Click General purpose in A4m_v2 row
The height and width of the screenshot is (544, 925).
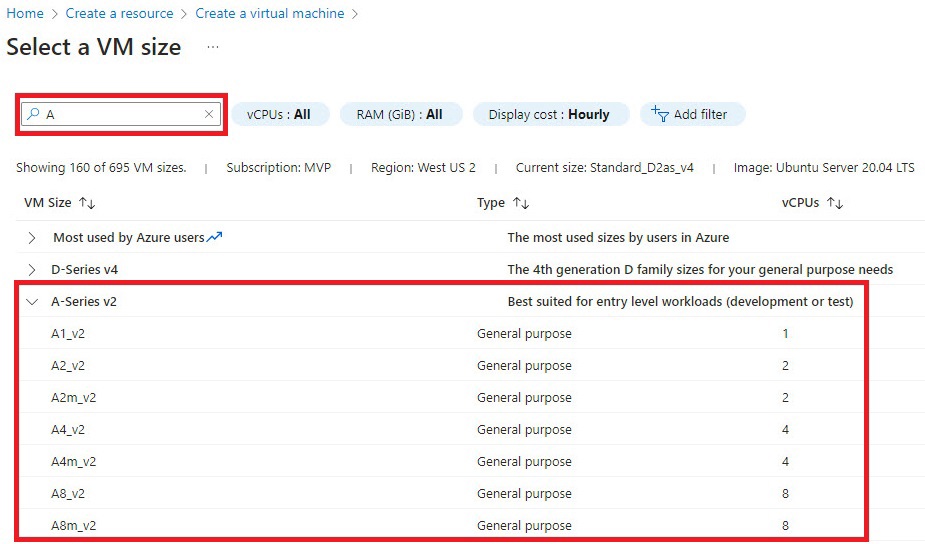click(x=524, y=461)
